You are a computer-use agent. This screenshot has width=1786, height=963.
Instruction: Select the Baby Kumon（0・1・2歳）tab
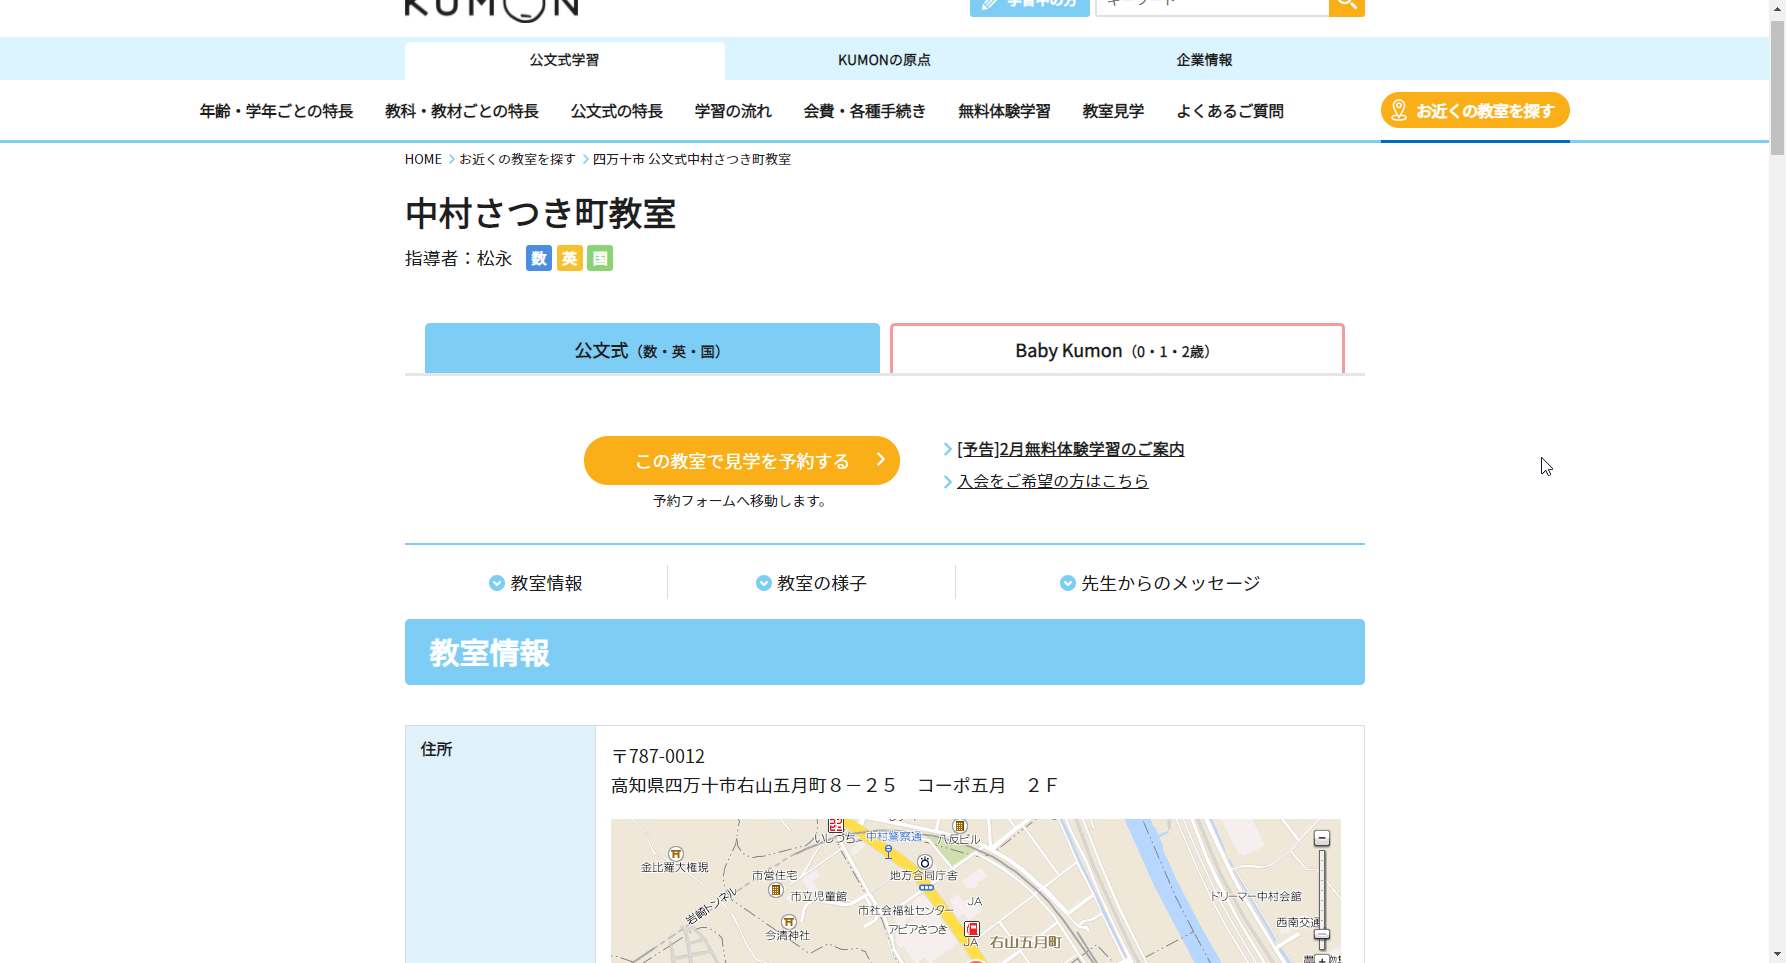point(1117,349)
